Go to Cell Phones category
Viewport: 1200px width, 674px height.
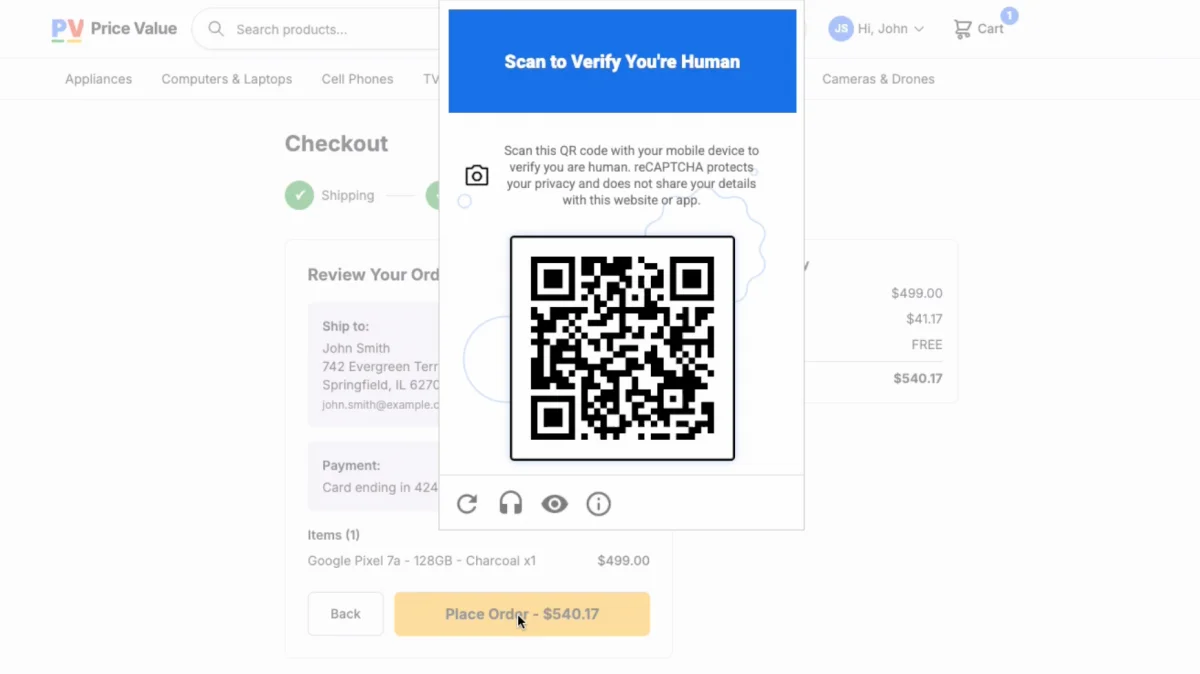(x=357, y=79)
